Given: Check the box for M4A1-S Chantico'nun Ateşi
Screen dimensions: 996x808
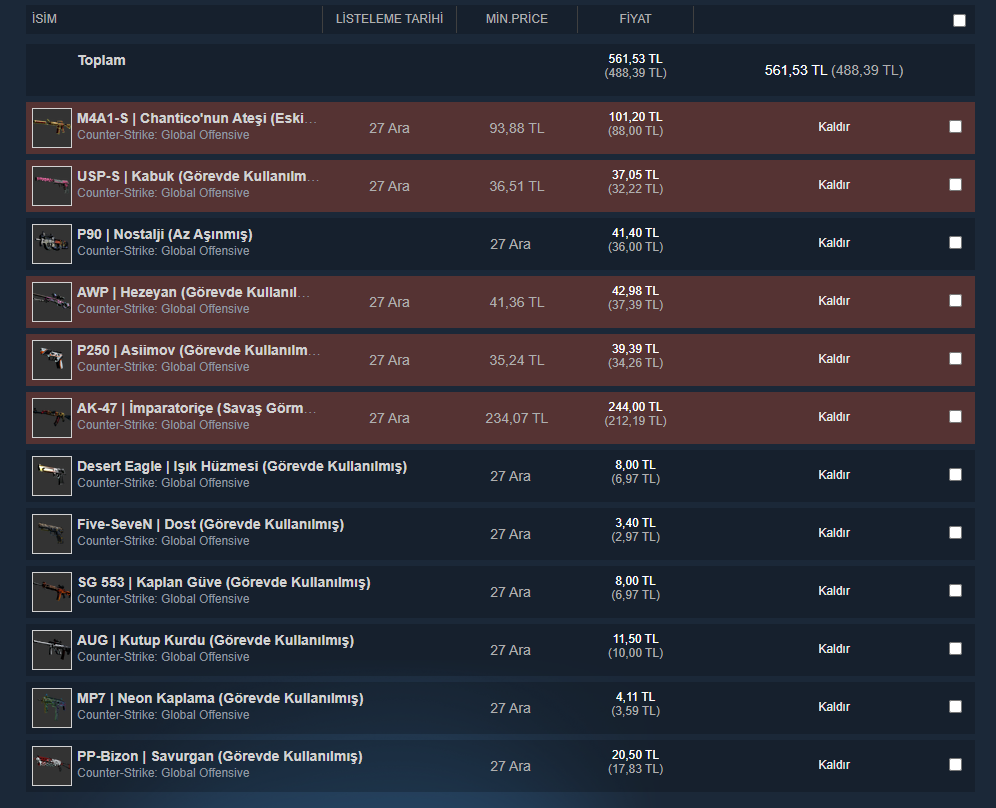Looking at the screenshot, I should pos(955,126).
